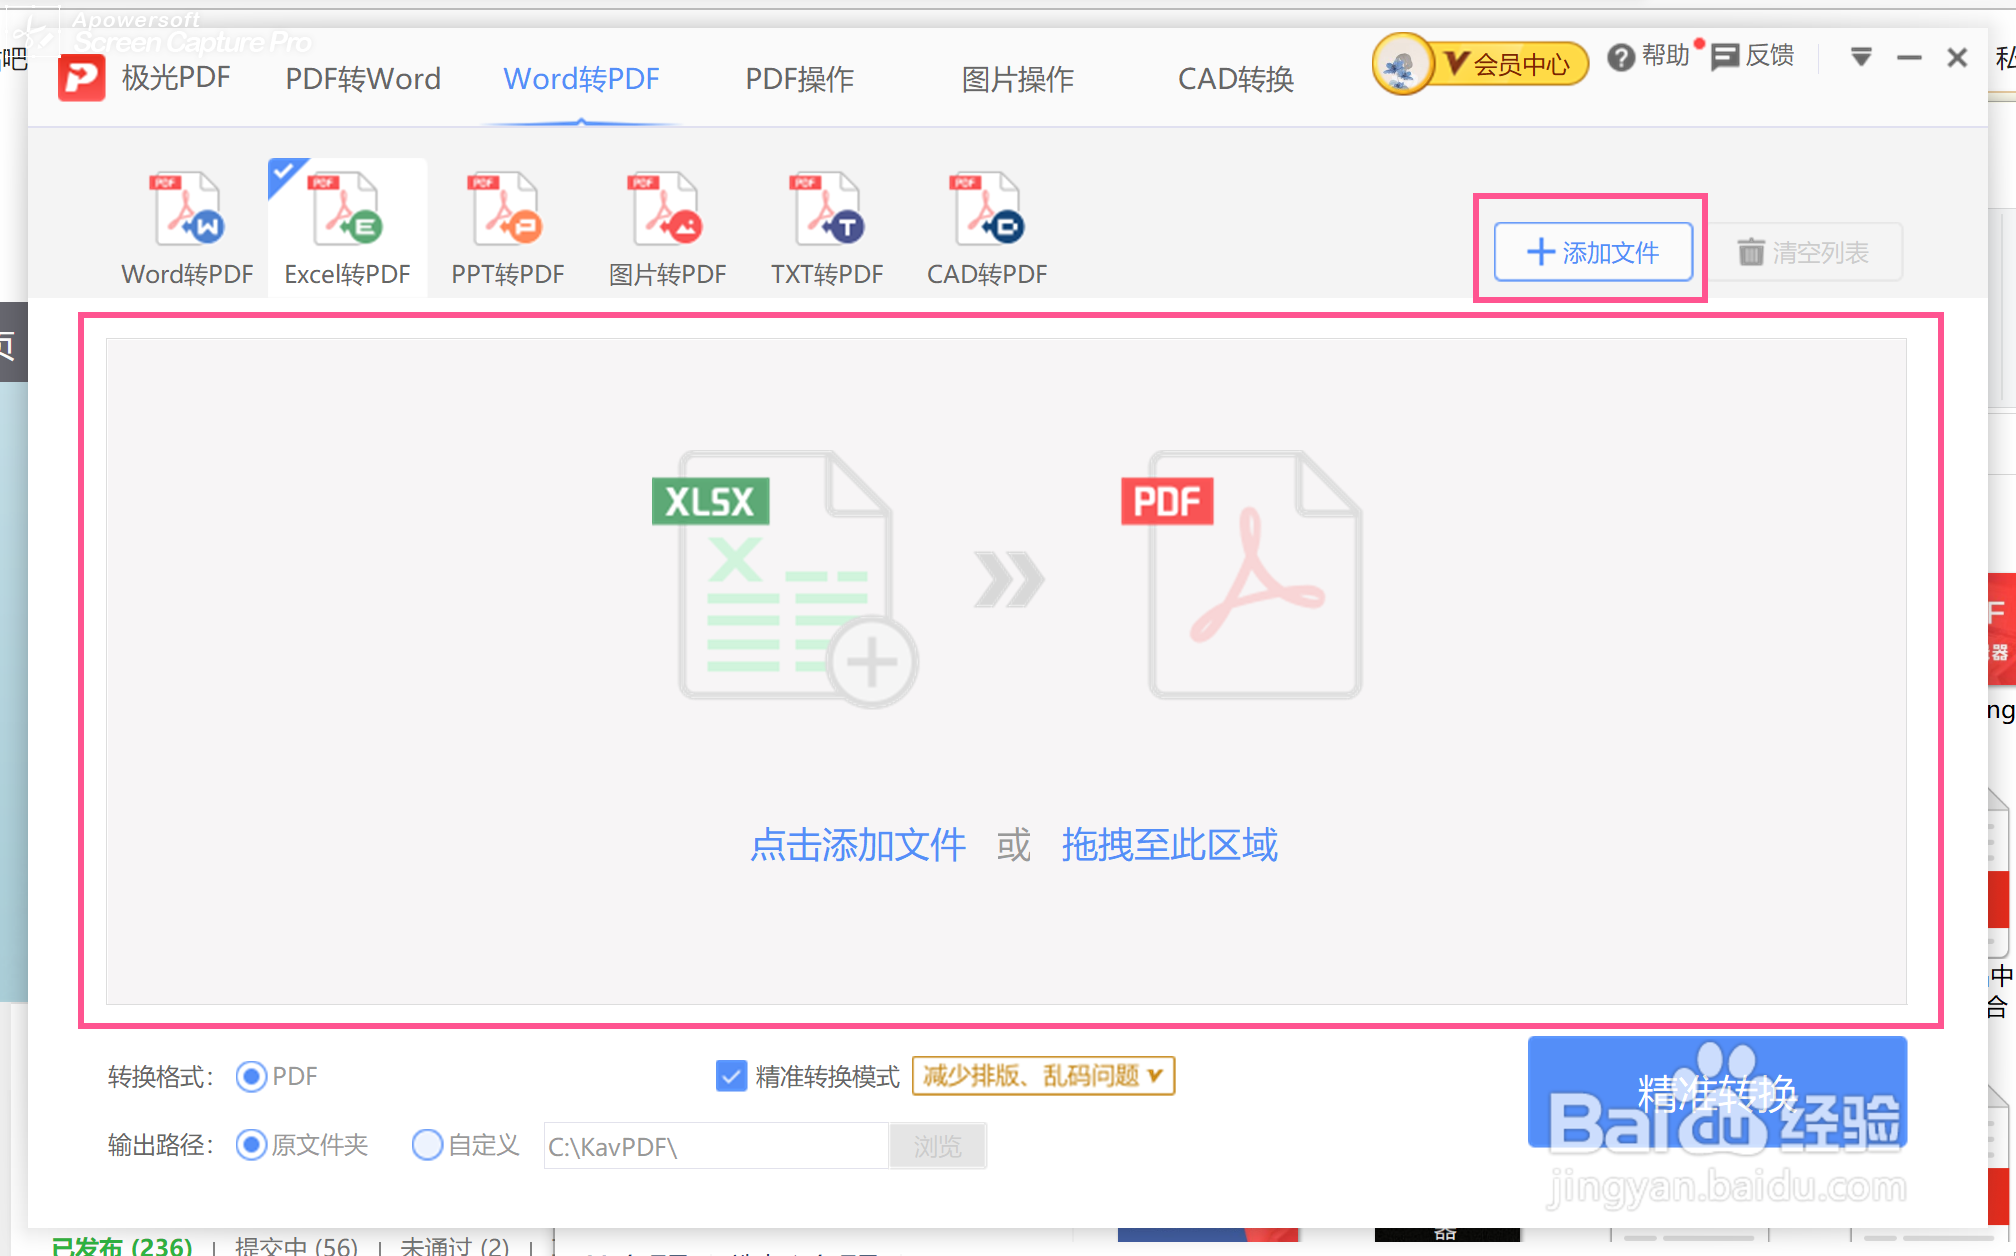Click the 极光PDF logo icon
Viewport: 2016px width, 1256px height.
[x=81, y=78]
